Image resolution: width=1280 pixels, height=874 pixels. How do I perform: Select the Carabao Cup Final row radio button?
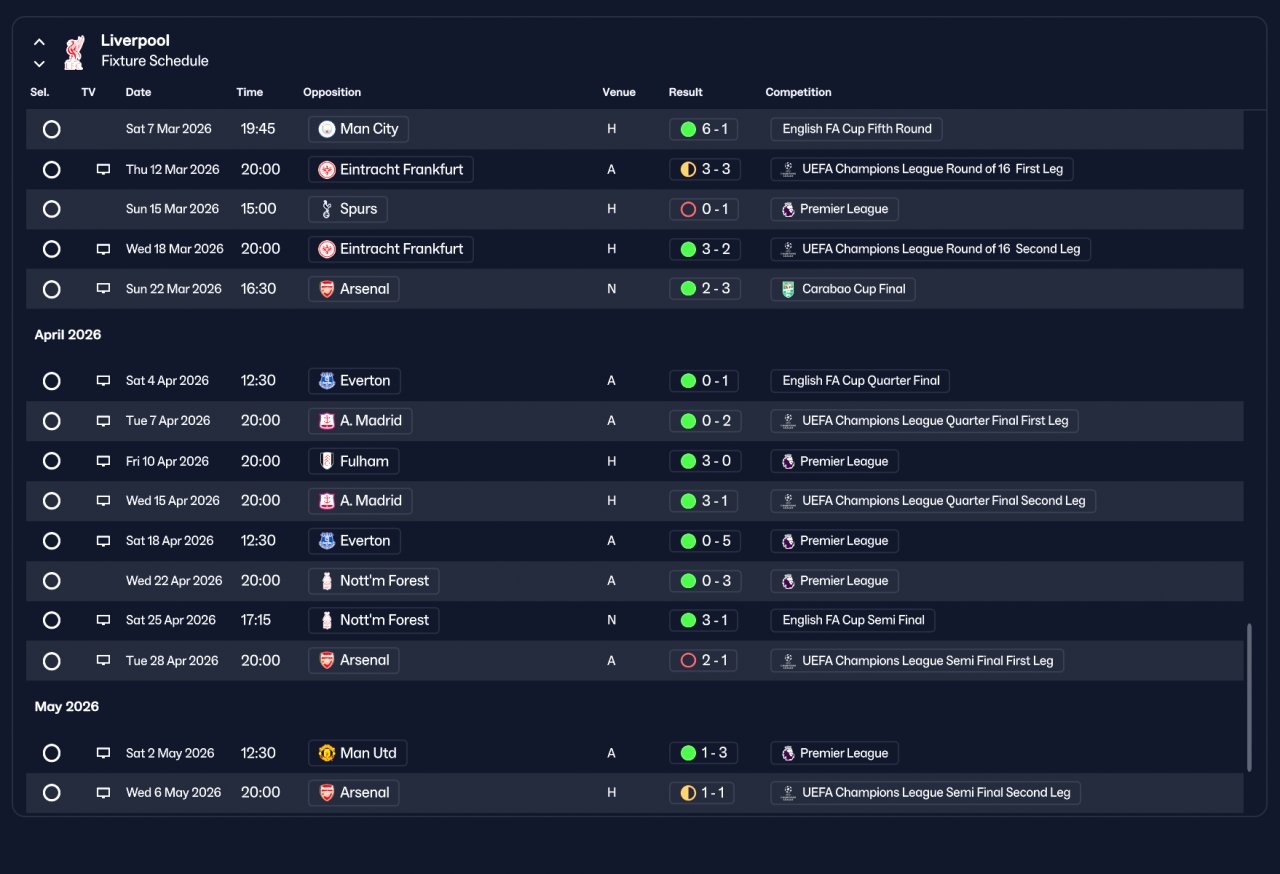52,289
